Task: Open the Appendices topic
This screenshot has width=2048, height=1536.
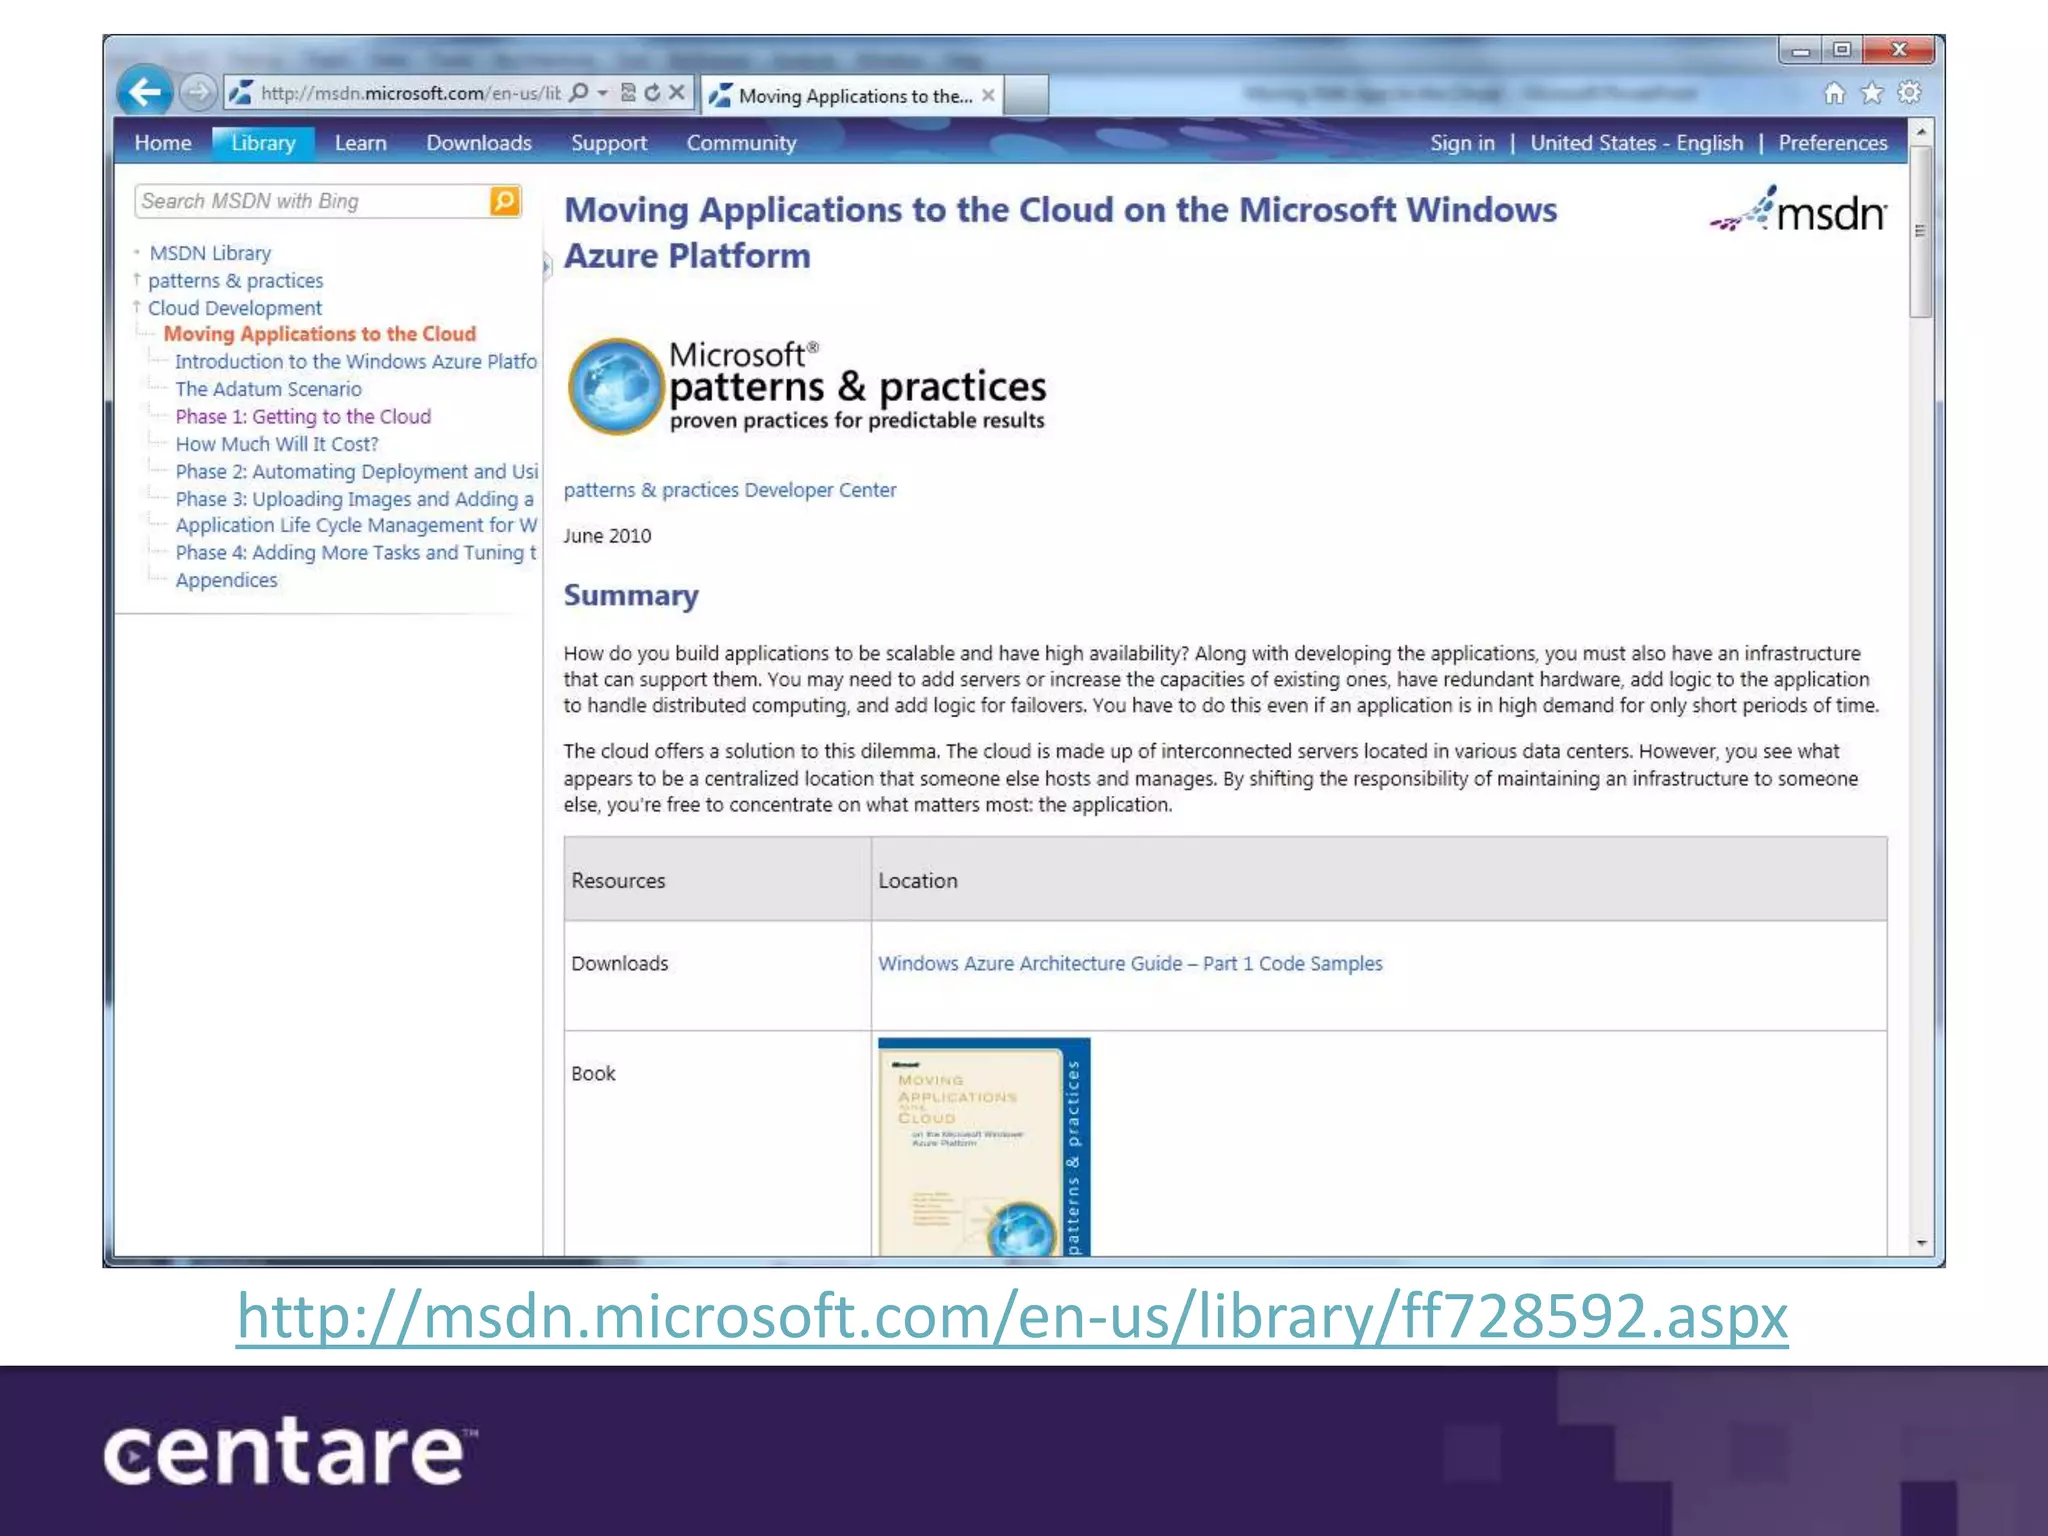Action: tap(226, 580)
